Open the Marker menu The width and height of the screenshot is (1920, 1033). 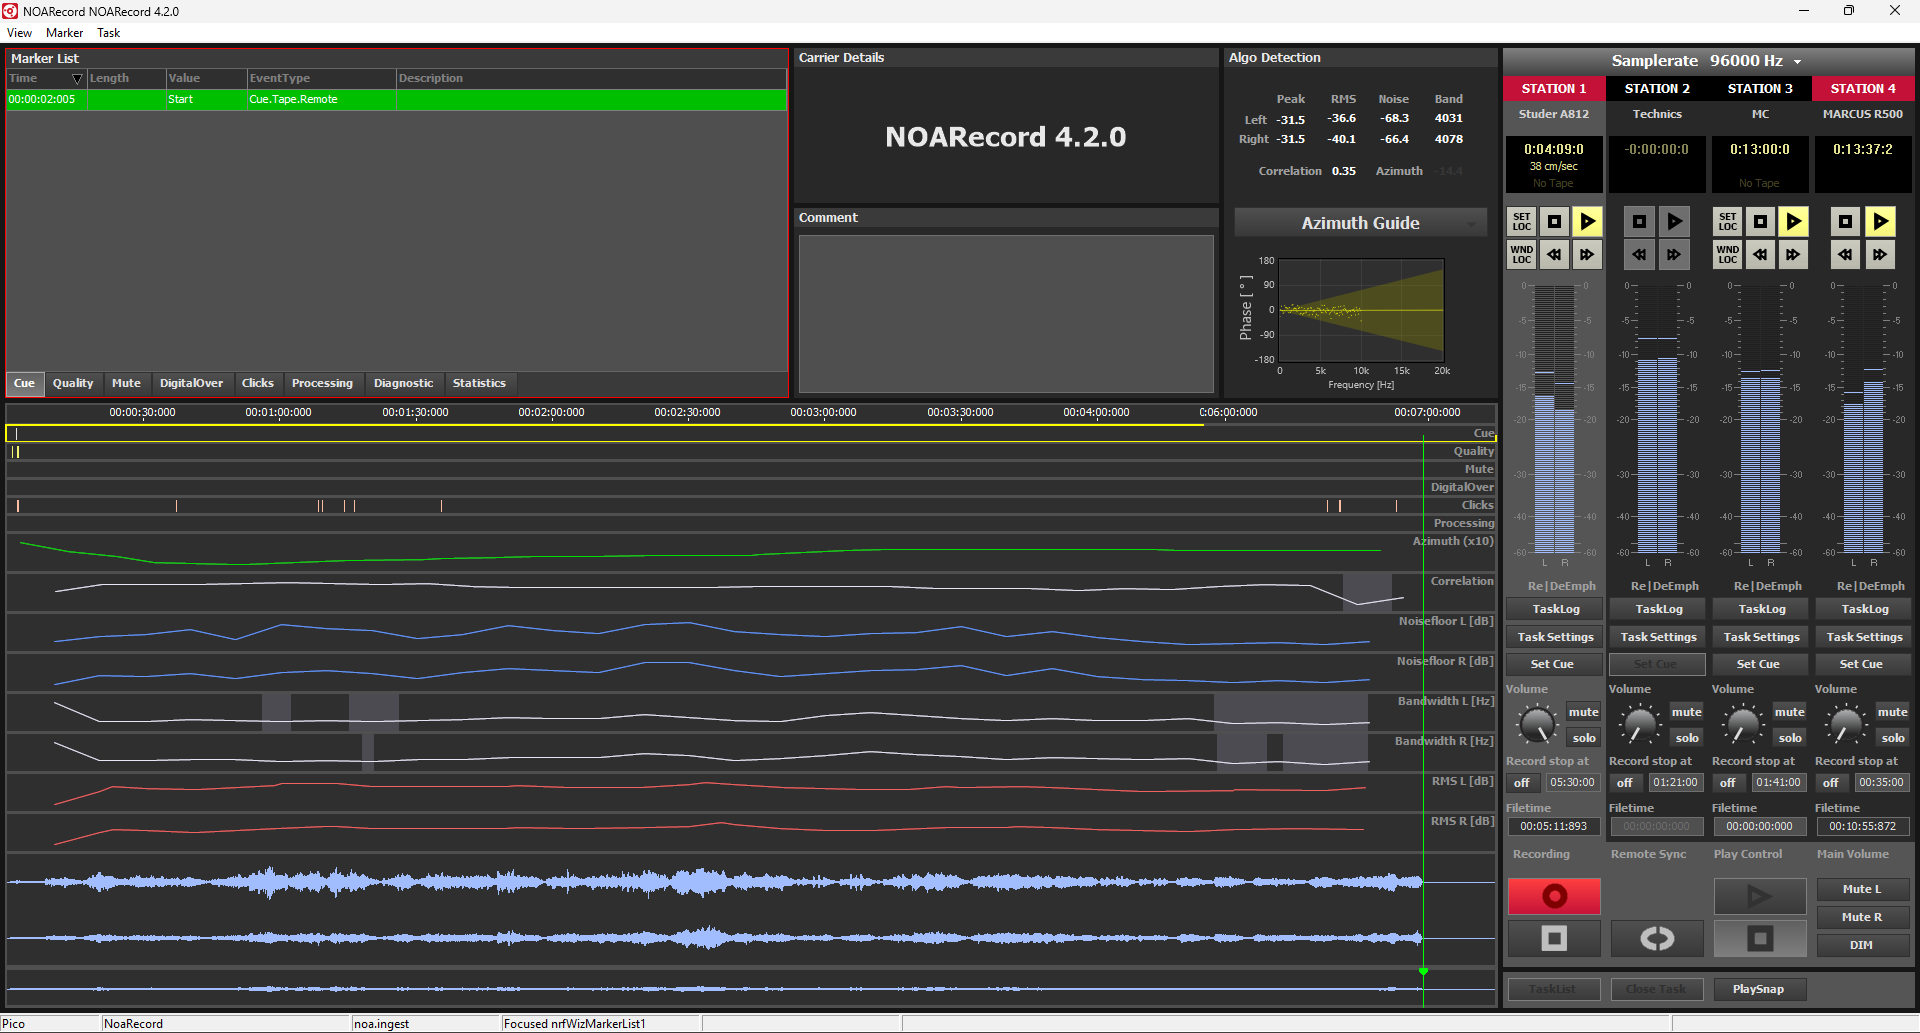pos(64,33)
